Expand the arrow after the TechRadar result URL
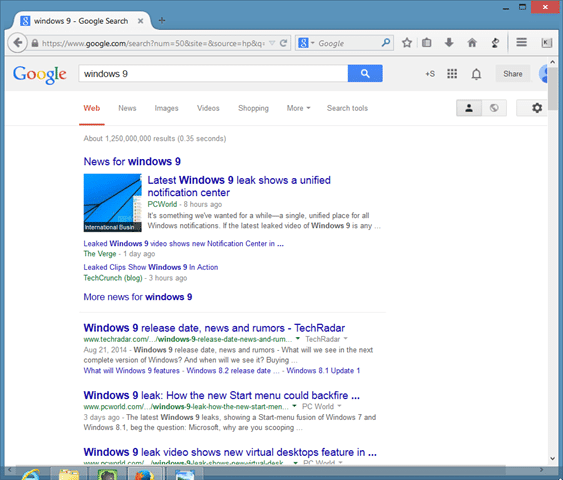This screenshot has width=563, height=480. coord(298,339)
